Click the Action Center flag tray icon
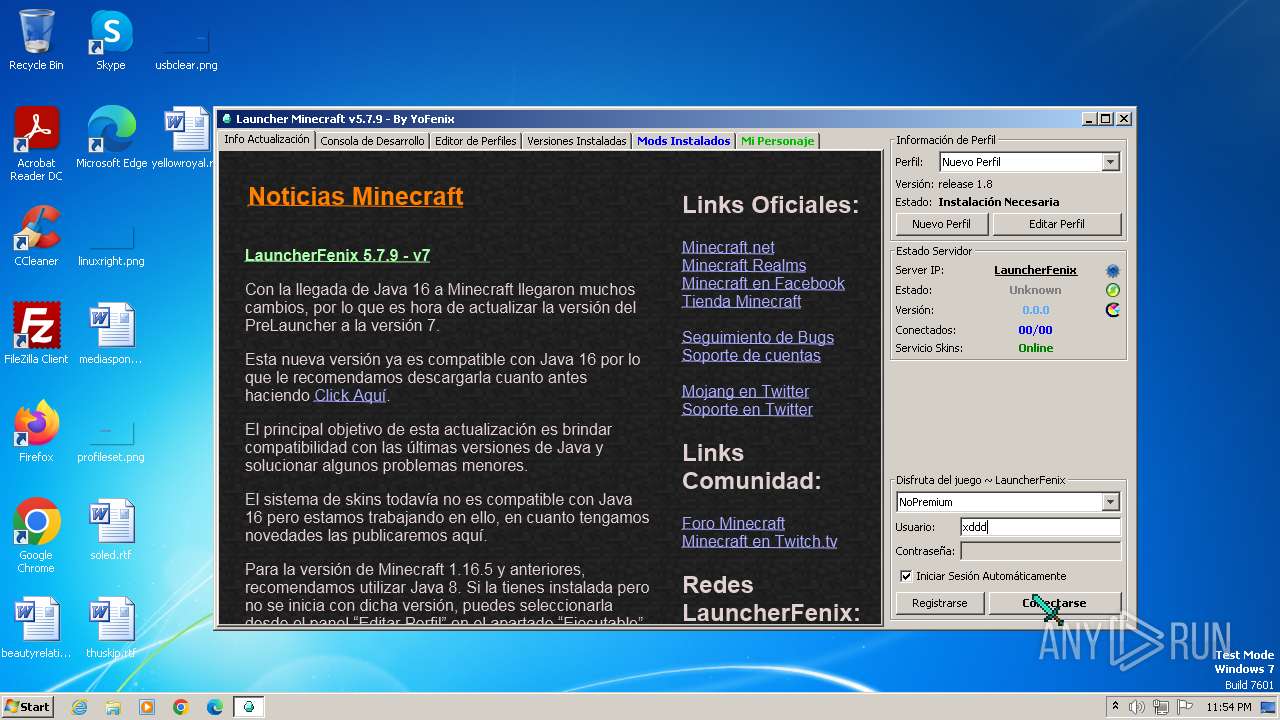 pyautogui.click(x=1185, y=707)
